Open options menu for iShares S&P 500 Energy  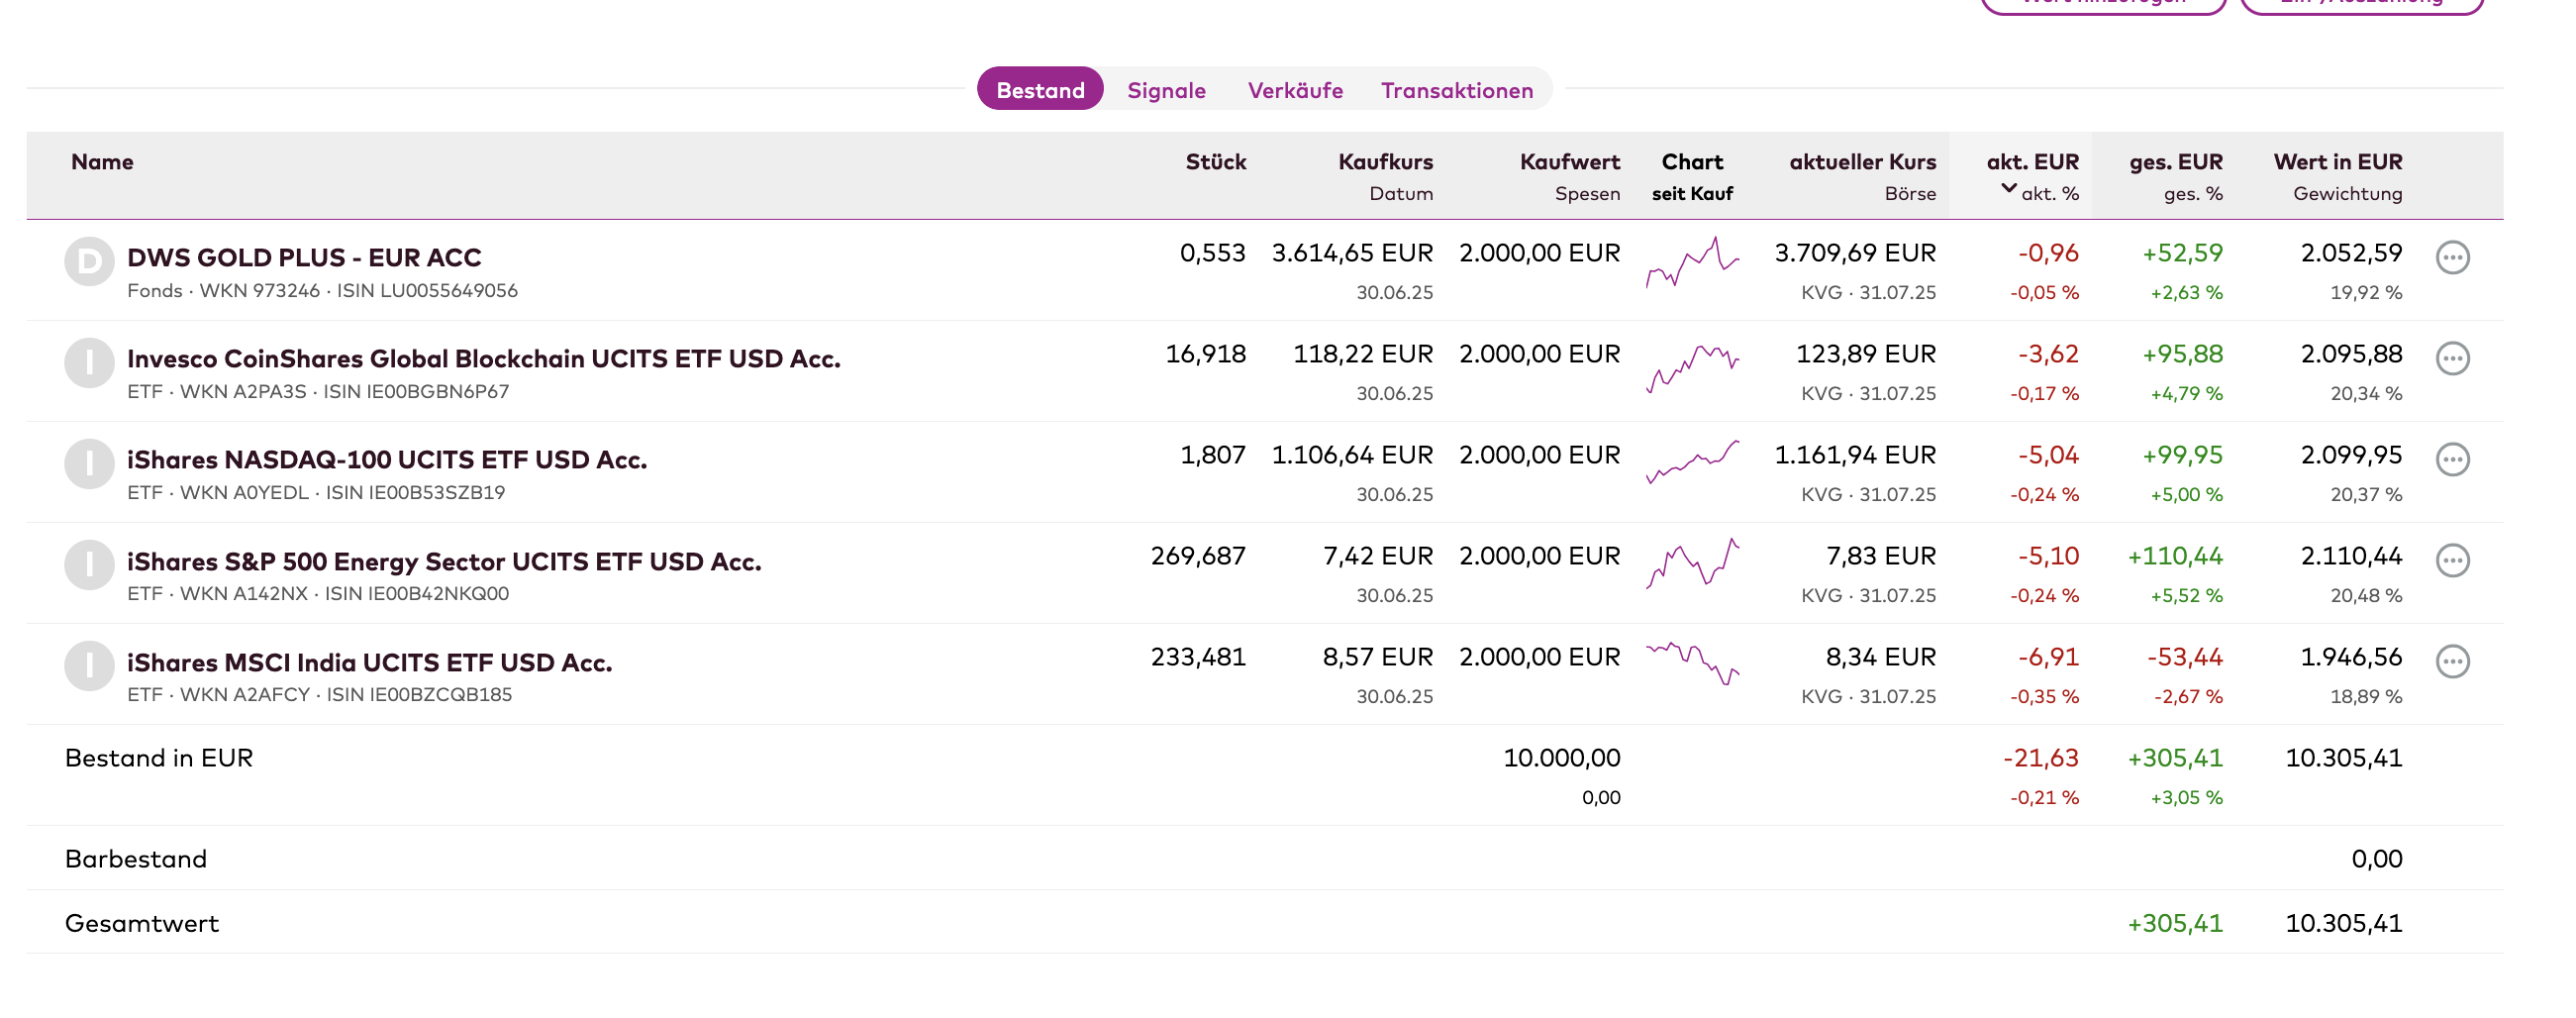point(2452,561)
